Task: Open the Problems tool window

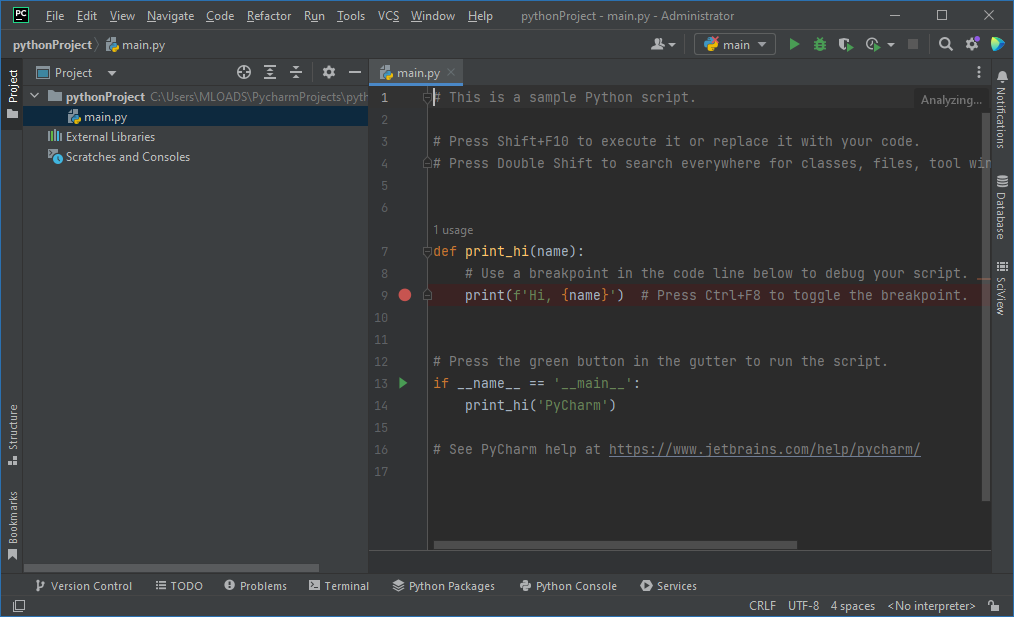Action: pyautogui.click(x=255, y=586)
